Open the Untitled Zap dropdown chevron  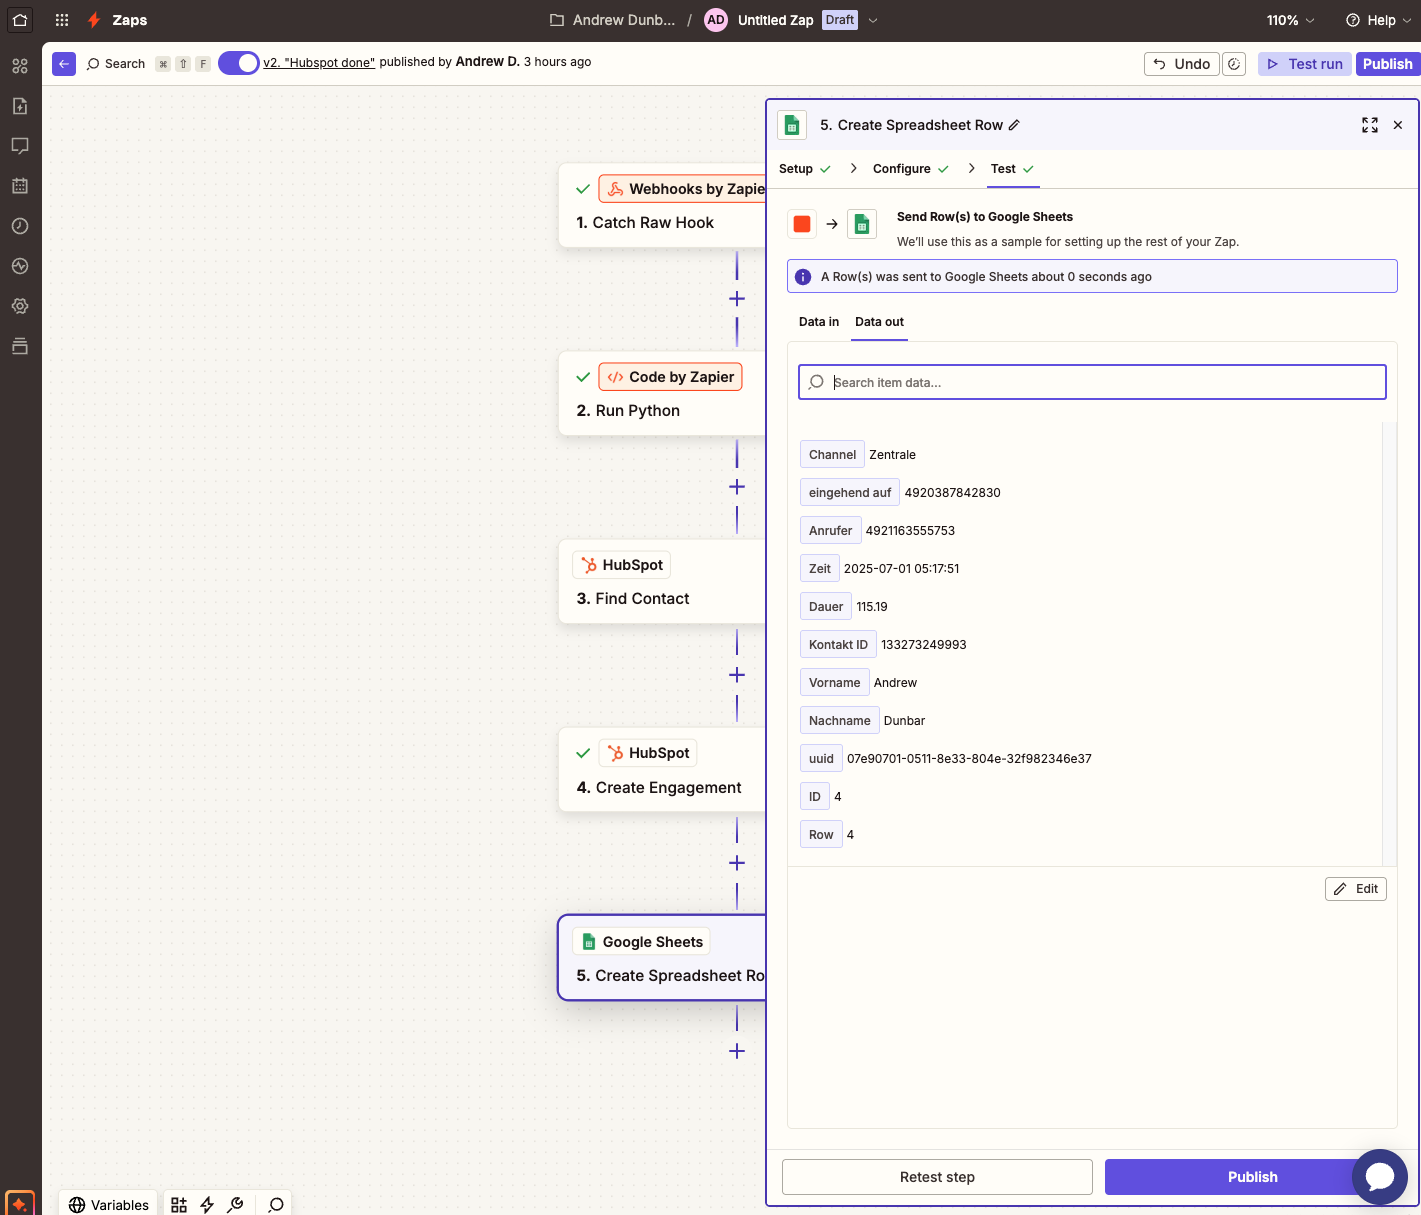coord(873,20)
